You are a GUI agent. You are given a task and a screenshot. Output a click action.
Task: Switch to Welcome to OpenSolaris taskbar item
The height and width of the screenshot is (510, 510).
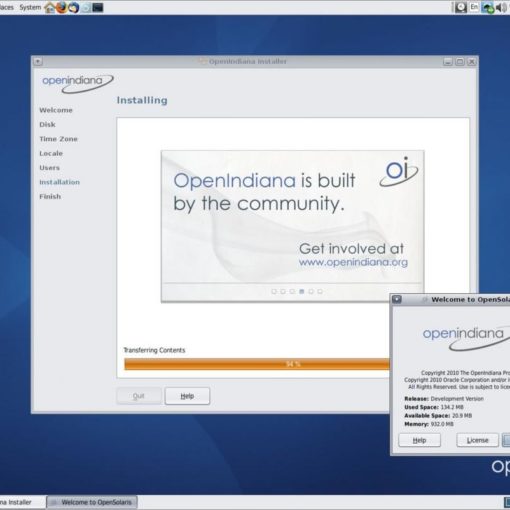click(x=92, y=502)
